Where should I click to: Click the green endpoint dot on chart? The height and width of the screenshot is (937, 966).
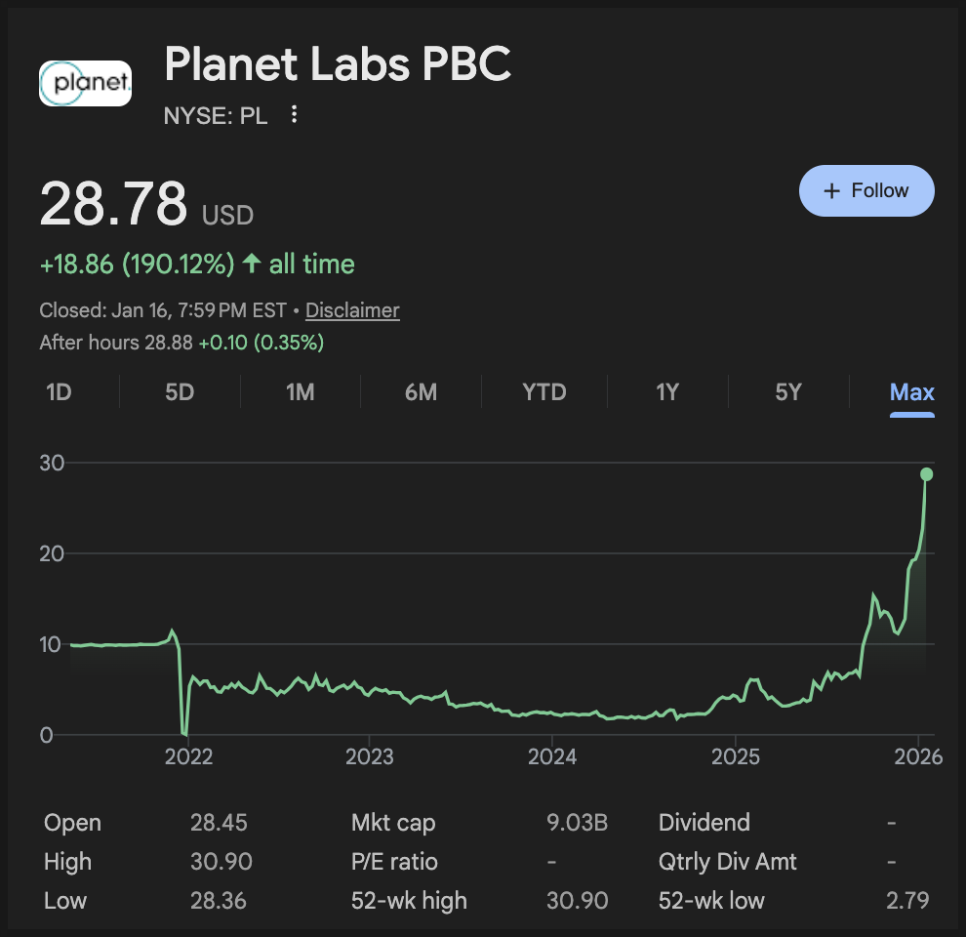927,474
